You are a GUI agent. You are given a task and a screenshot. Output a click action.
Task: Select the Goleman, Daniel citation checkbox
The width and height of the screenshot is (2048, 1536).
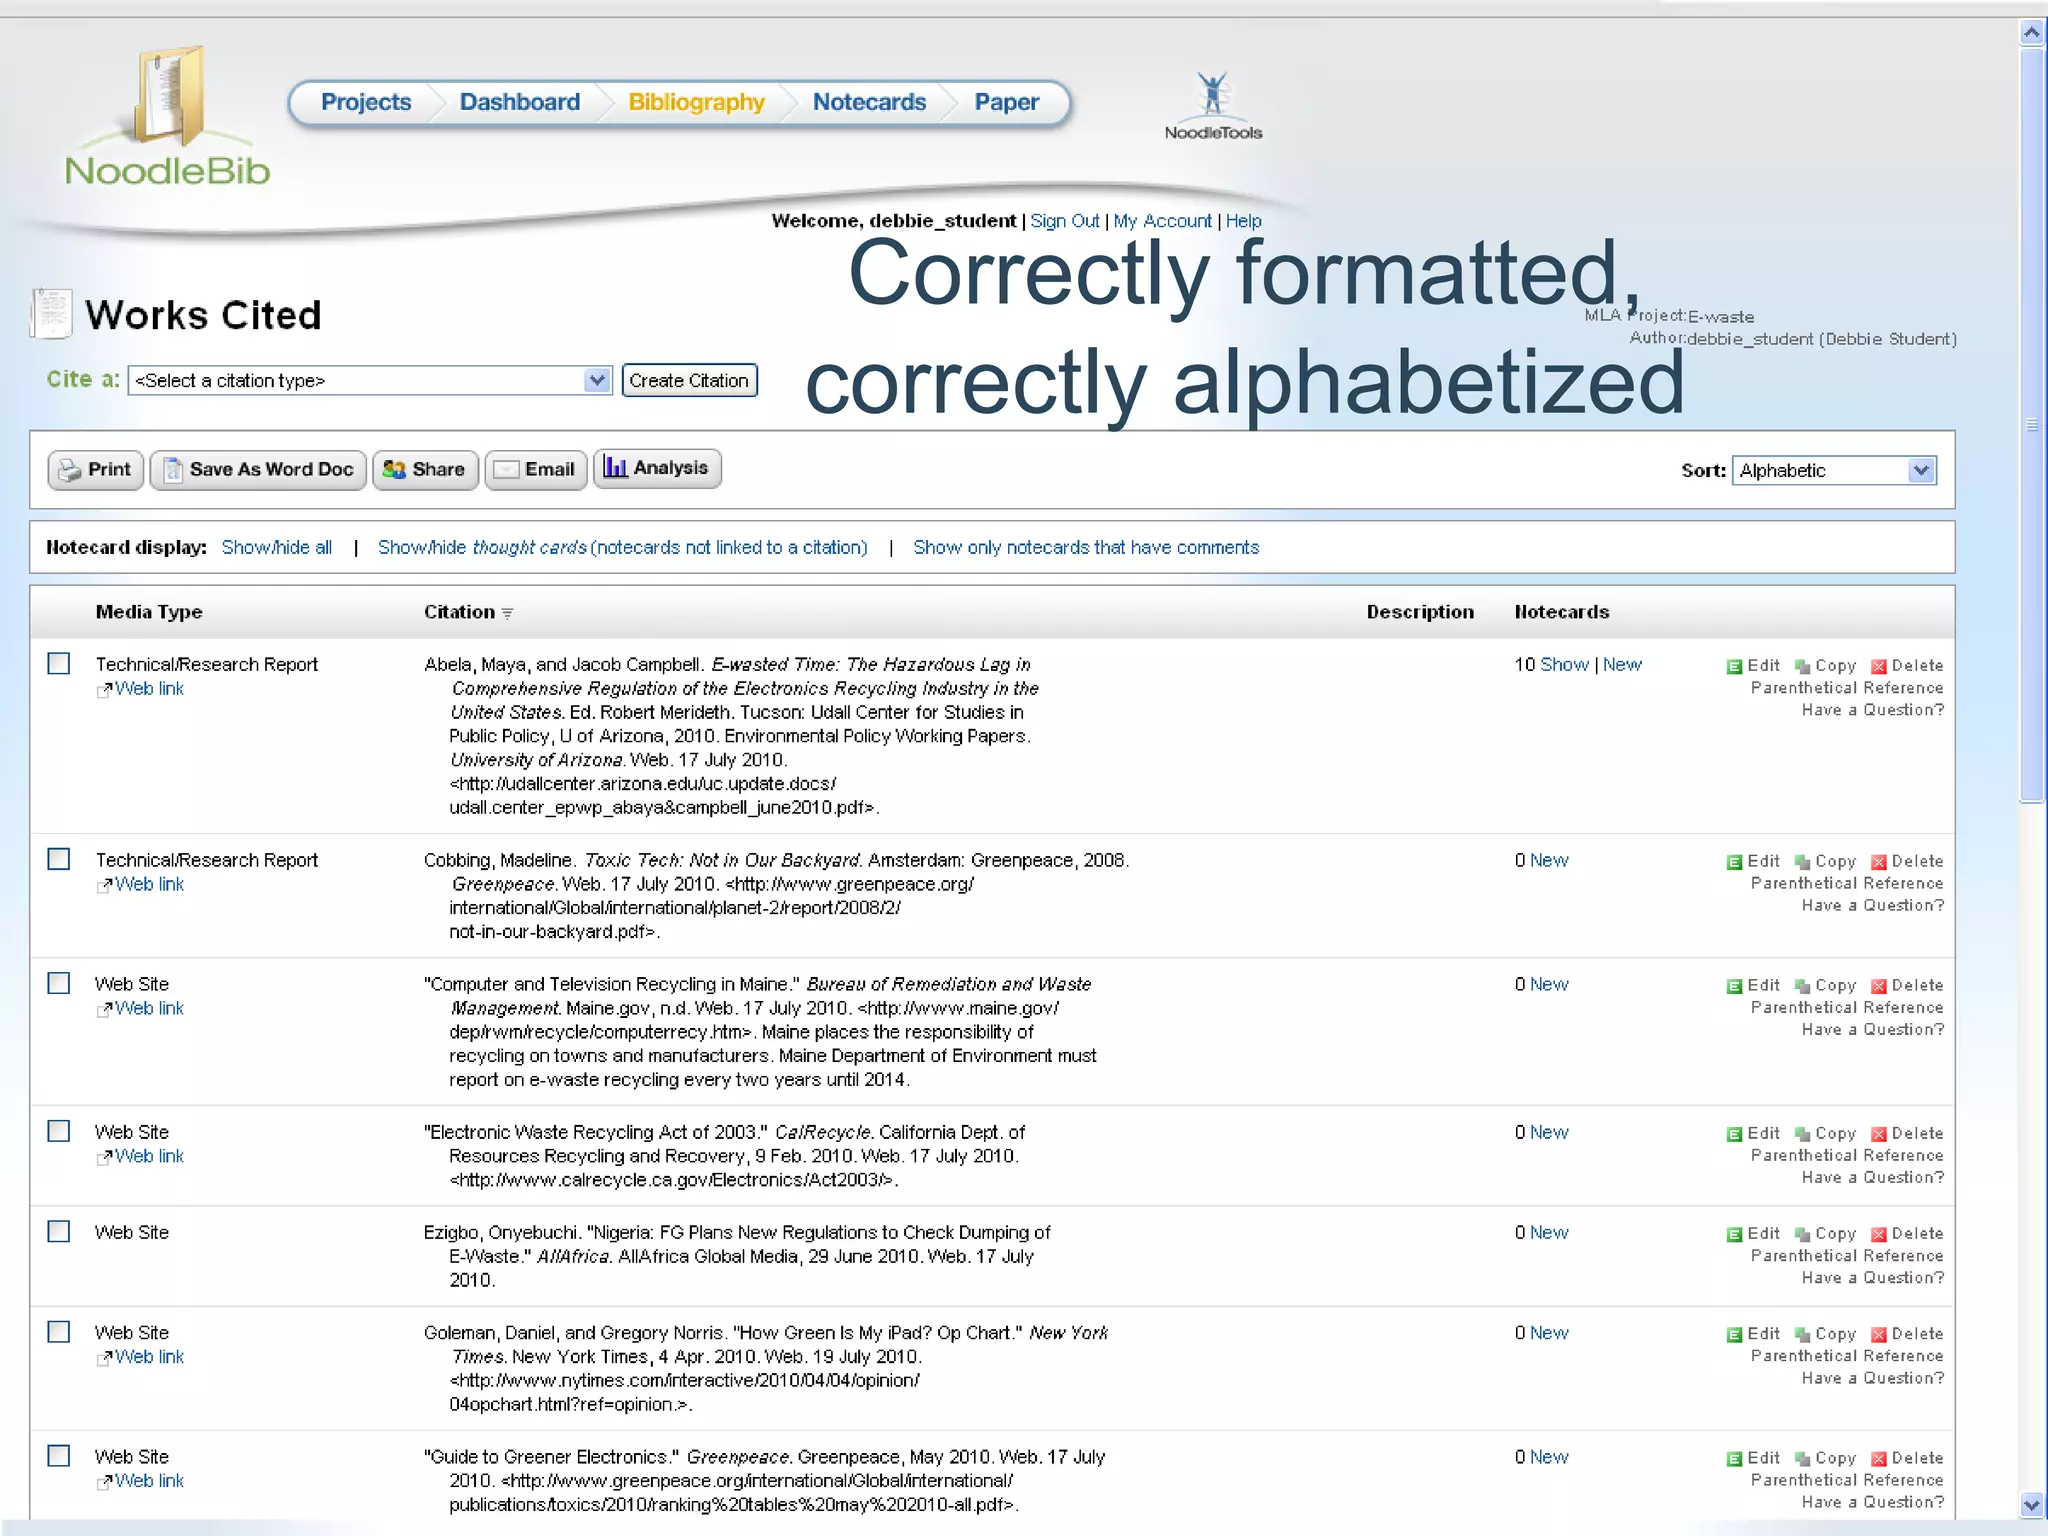(x=59, y=1332)
